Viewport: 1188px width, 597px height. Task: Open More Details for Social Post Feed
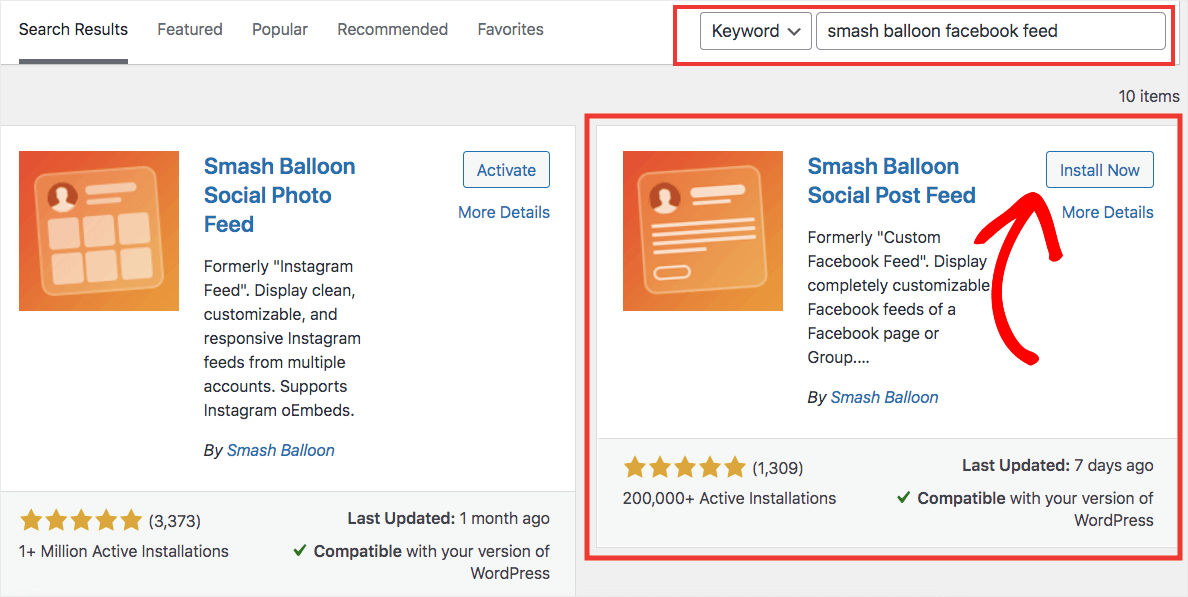point(1107,212)
